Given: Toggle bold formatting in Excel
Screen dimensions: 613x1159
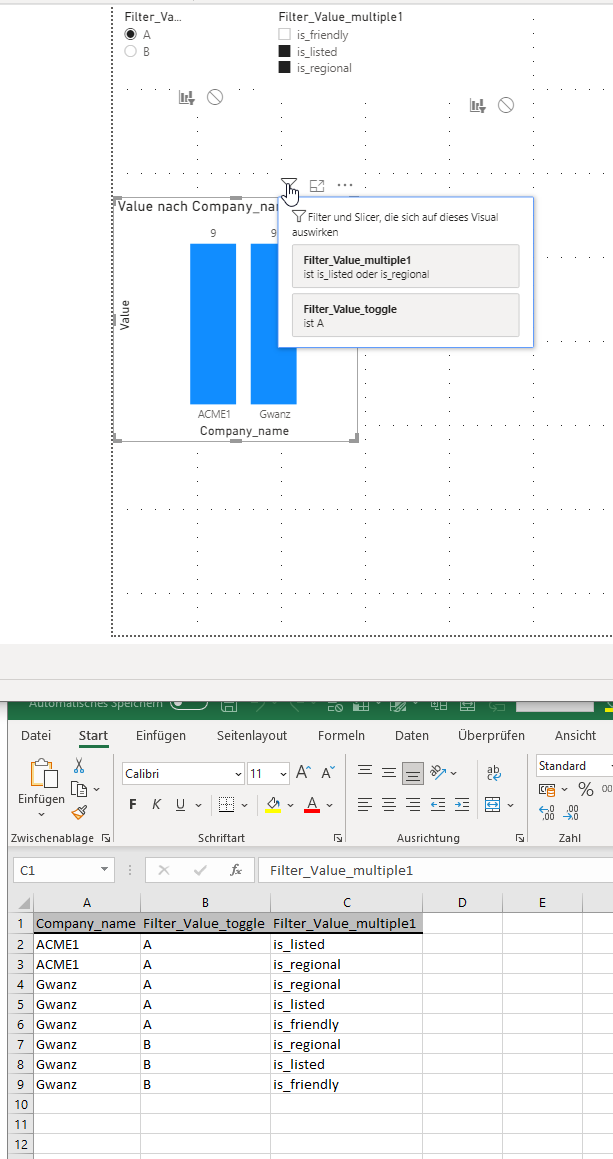Looking at the screenshot, I should (x=133, y=804).
